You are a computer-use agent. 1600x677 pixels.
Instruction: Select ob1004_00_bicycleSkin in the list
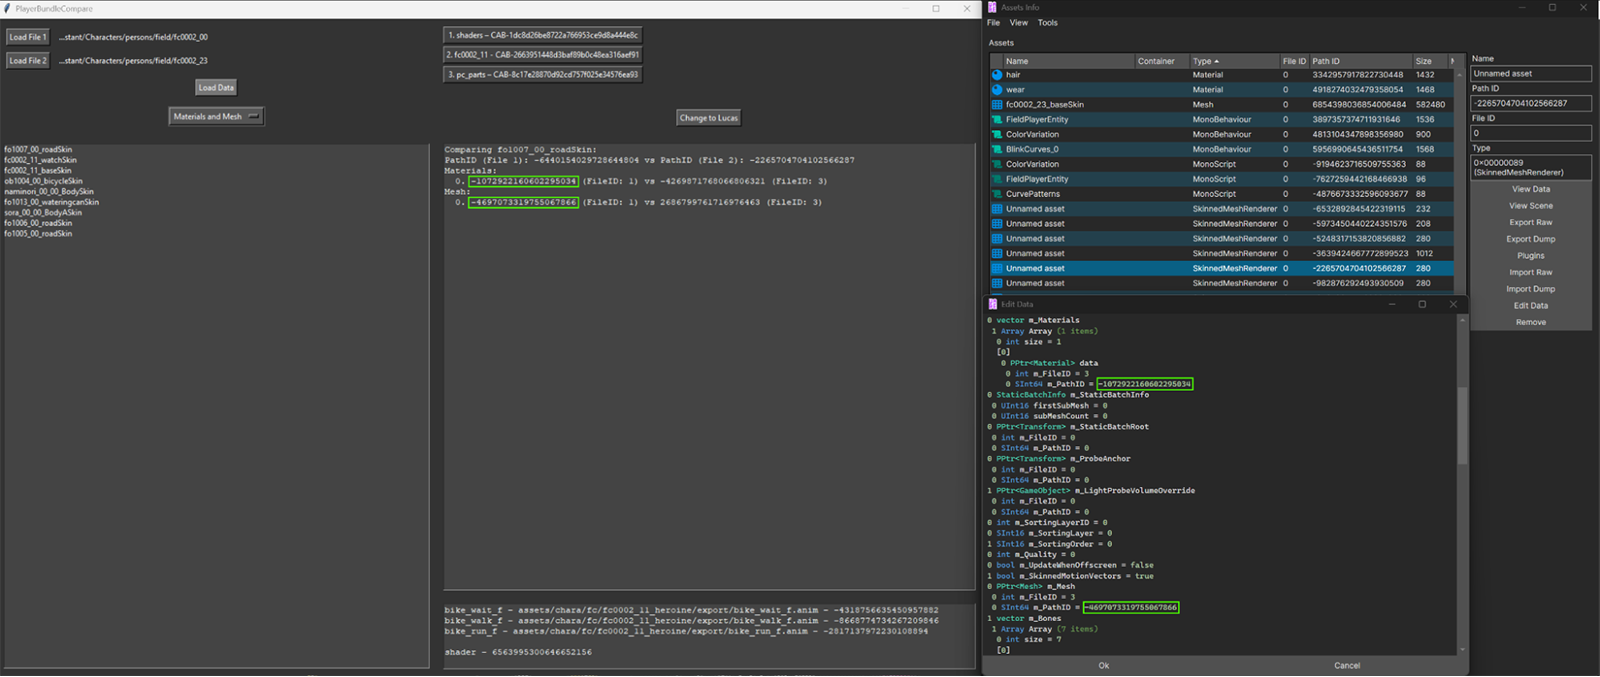43,181
